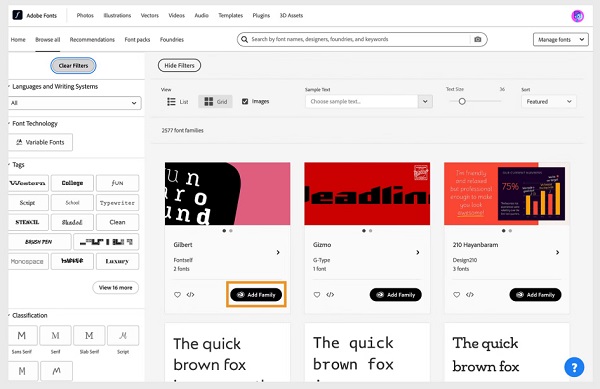Open the Templates menu item
This screenshot has width=600, height=389.
tap(230, 16)
